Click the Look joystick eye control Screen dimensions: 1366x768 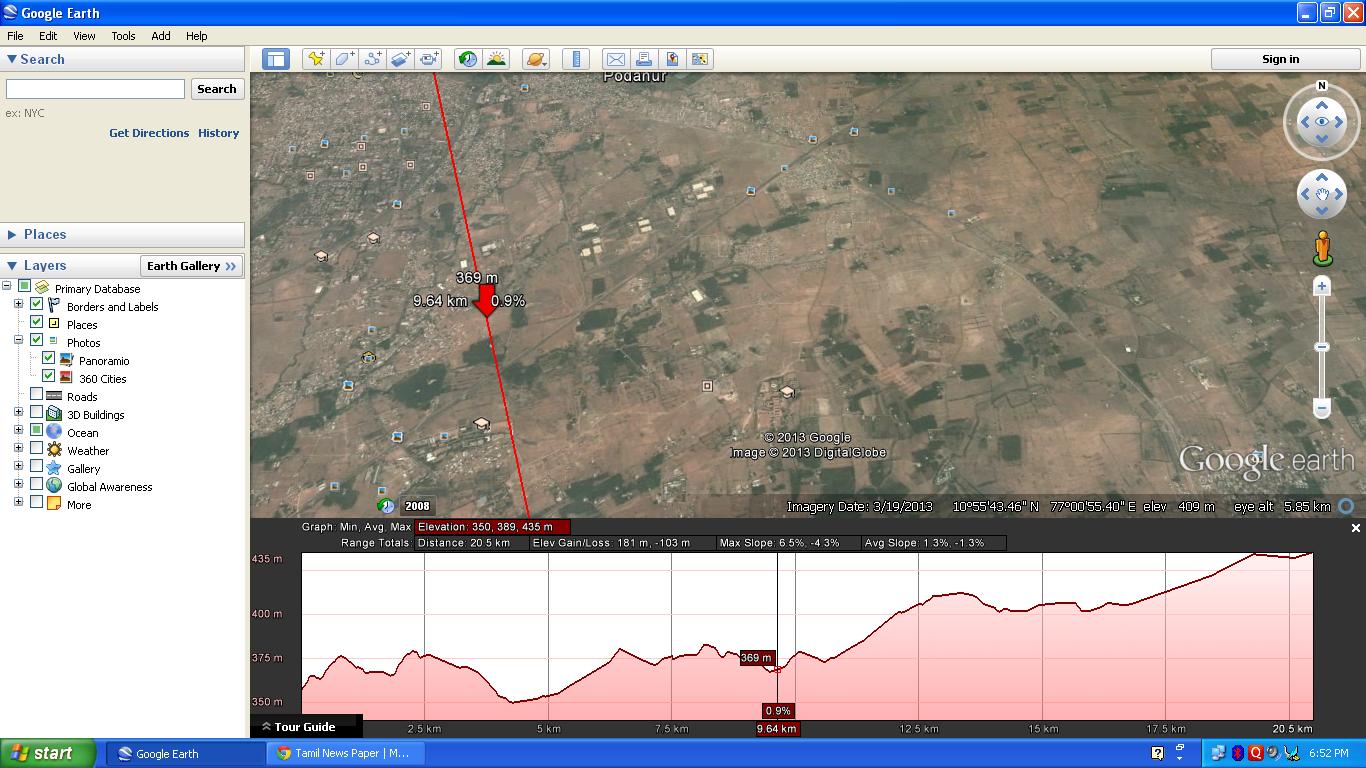(x=1322, y=122)
